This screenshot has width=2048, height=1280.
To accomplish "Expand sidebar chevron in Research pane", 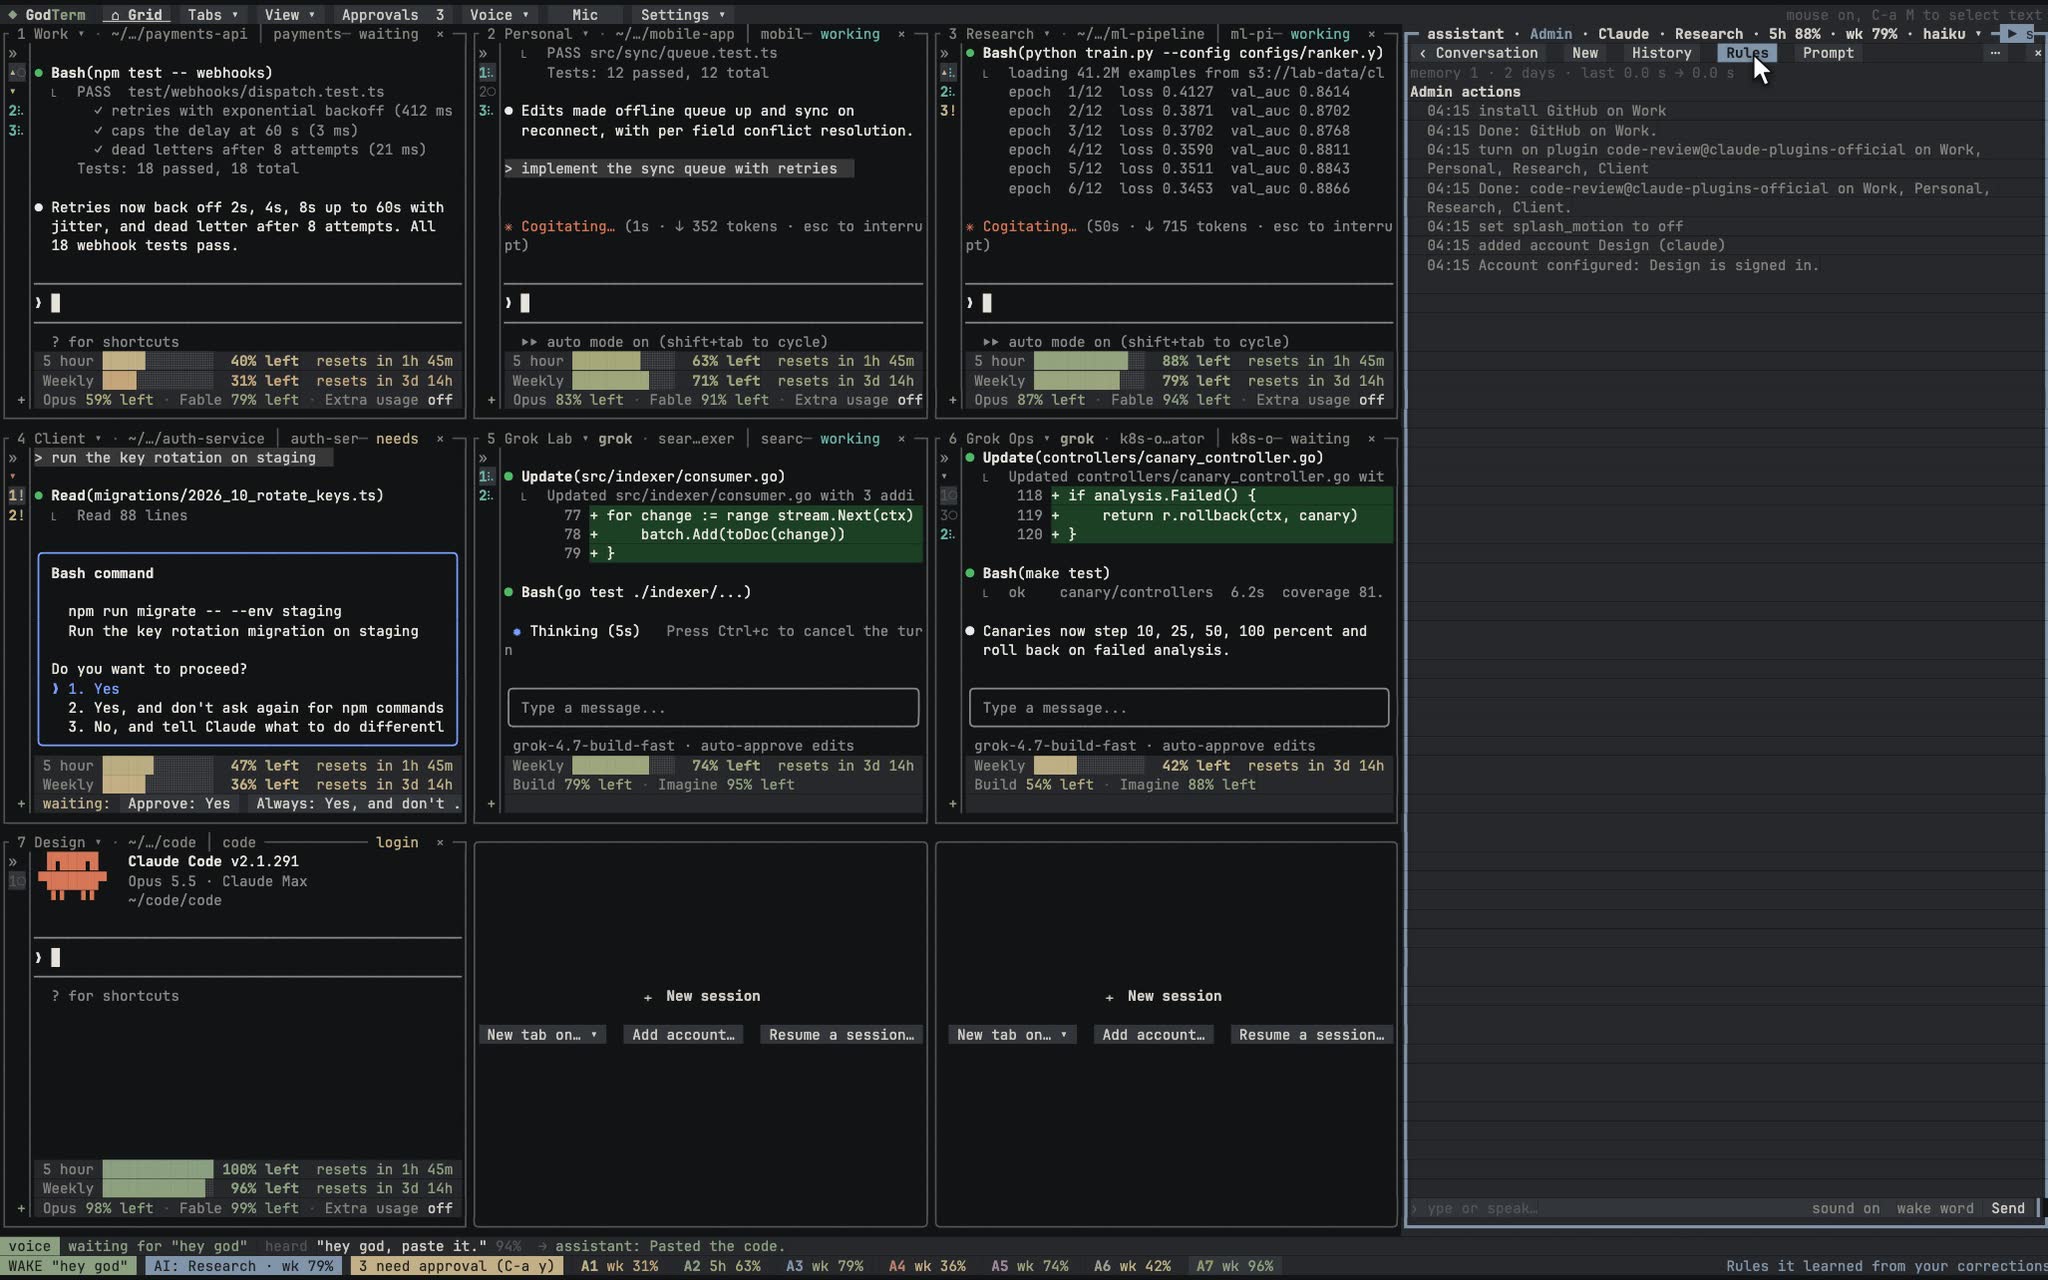I will coord(945,53).
